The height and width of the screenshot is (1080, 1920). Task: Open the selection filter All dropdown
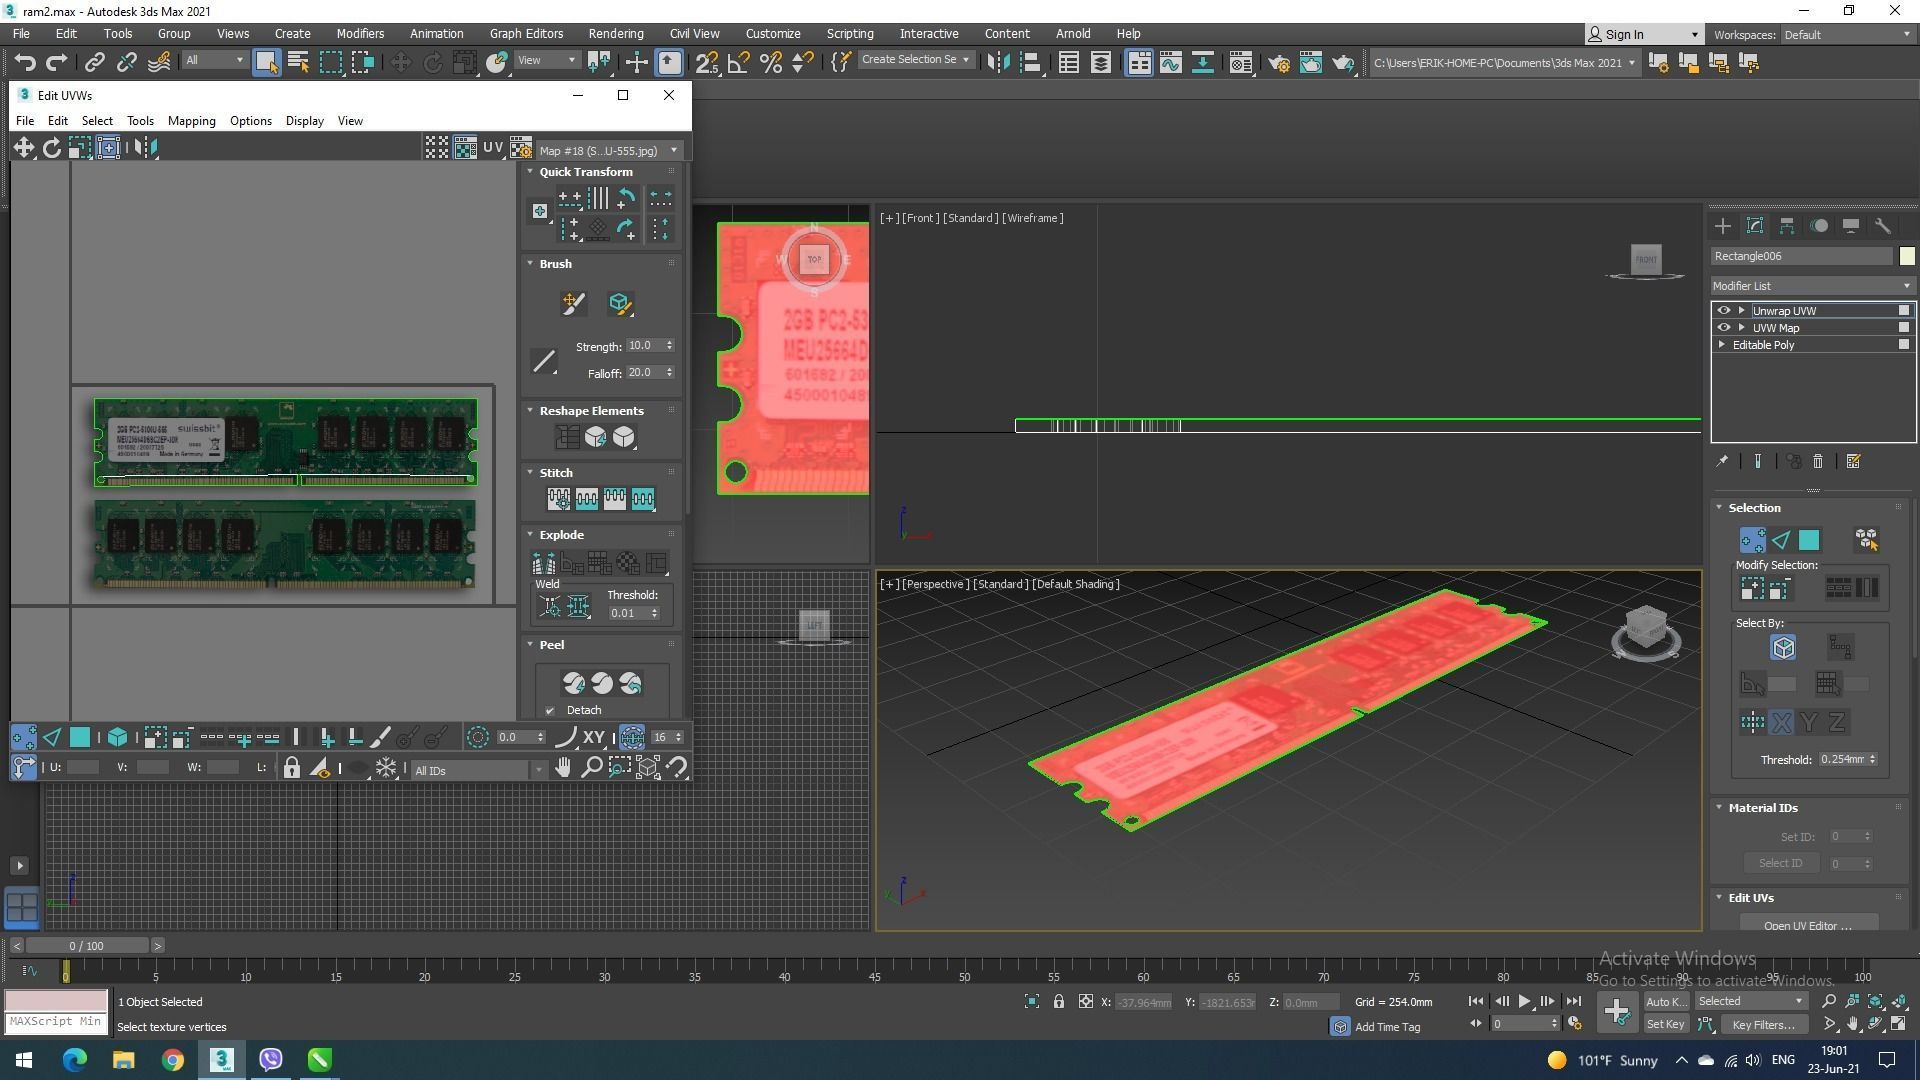click(214, 60)
